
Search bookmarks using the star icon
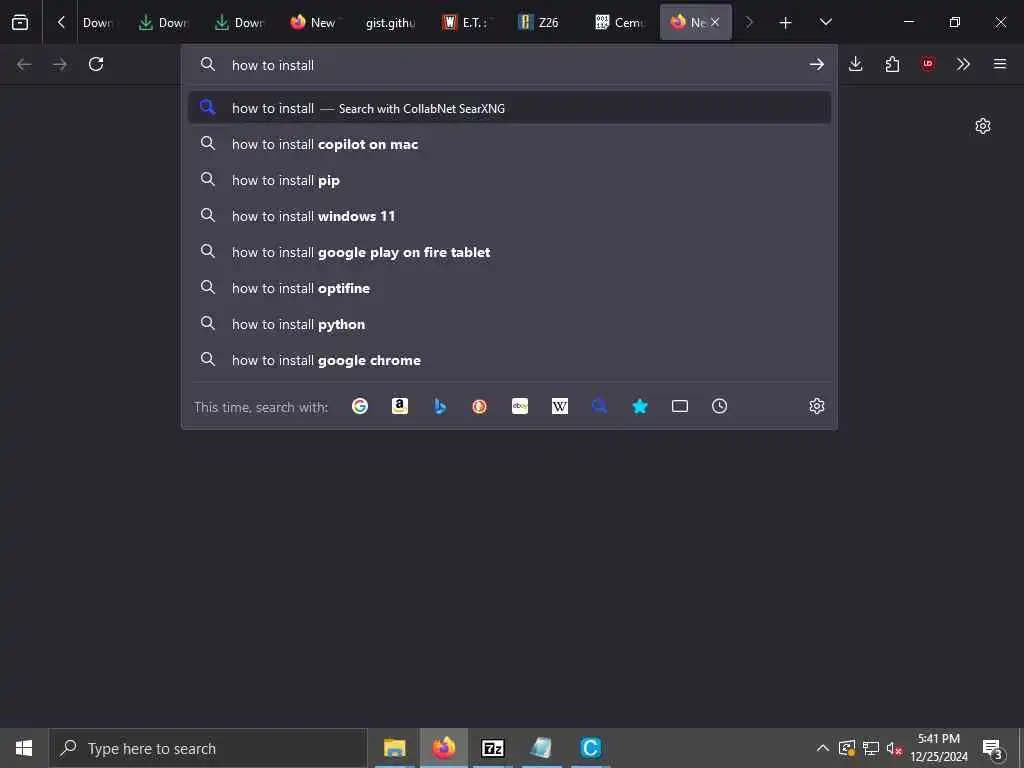(x=640, y=406)
